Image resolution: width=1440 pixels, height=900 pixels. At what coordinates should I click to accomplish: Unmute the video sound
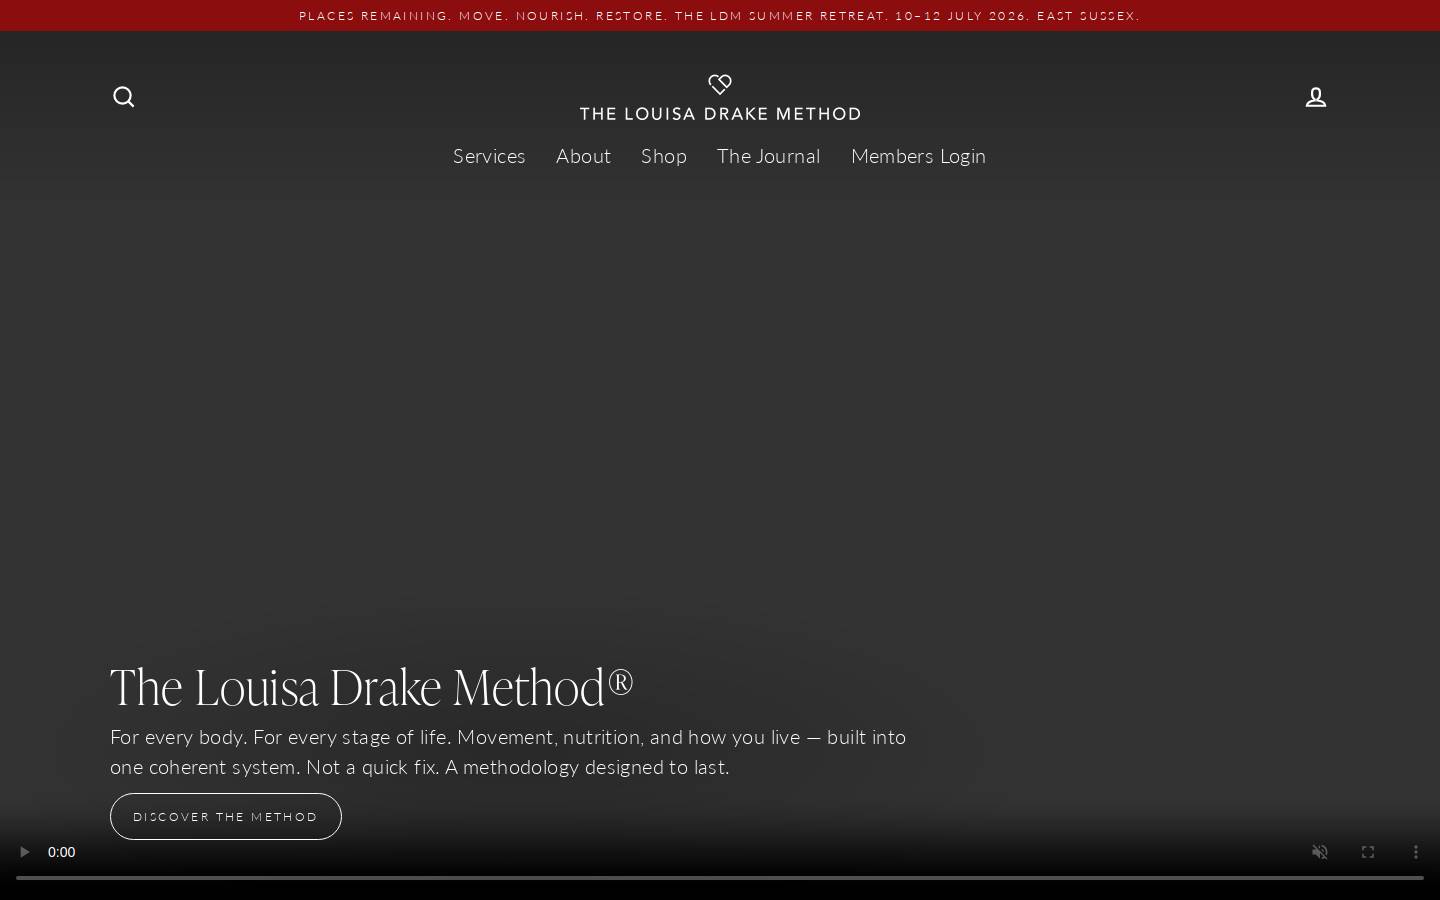click(1320, 852)
